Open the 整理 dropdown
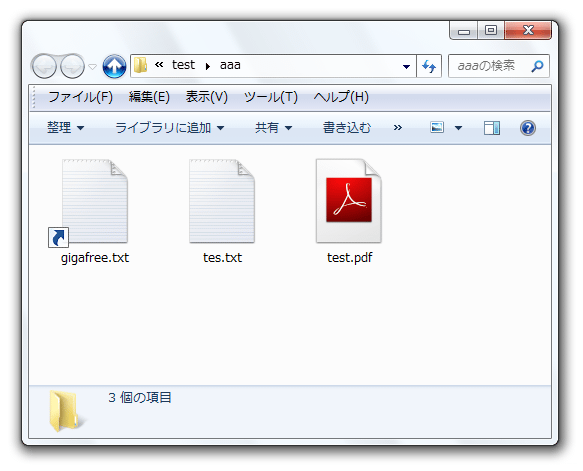583x471 pixels. point(65,128)
